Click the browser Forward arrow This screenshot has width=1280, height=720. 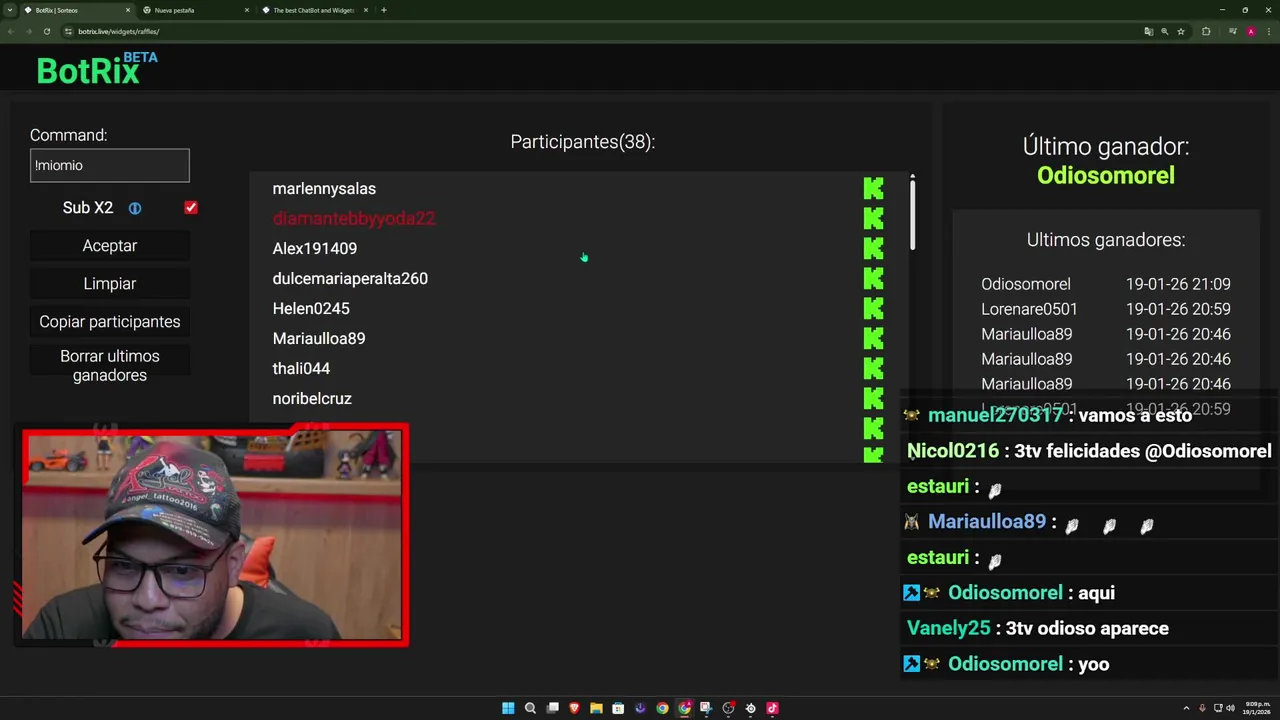(x=29, y=31)
